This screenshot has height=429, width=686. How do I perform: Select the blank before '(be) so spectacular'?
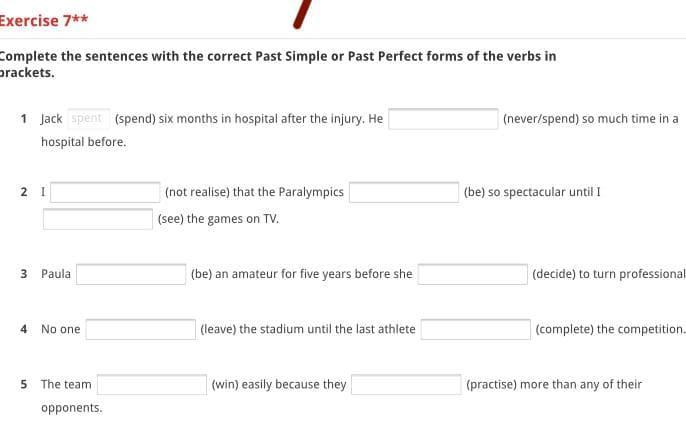pyautogui.click(x=403, y=192)
